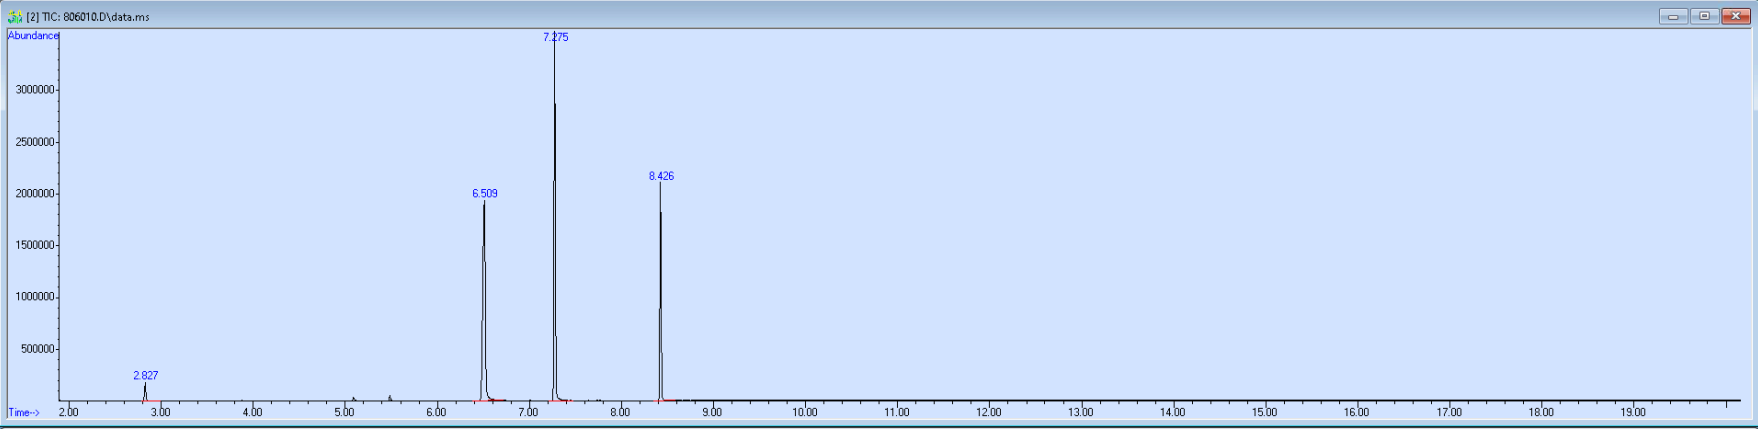This screenshot has height=429, width=1758.
Task: Close the TIC chromatogram window
Action: [1736, 16]
